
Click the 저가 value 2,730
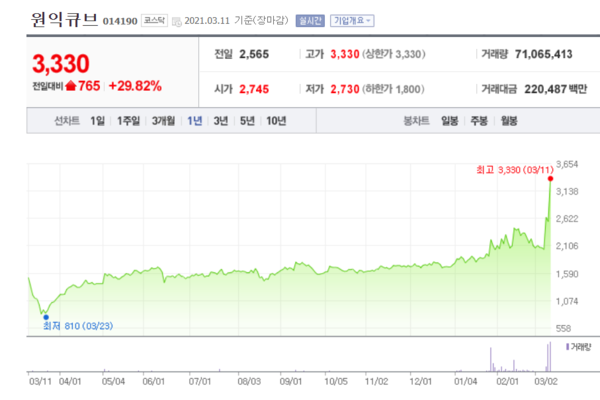click(x=345, y=89)
